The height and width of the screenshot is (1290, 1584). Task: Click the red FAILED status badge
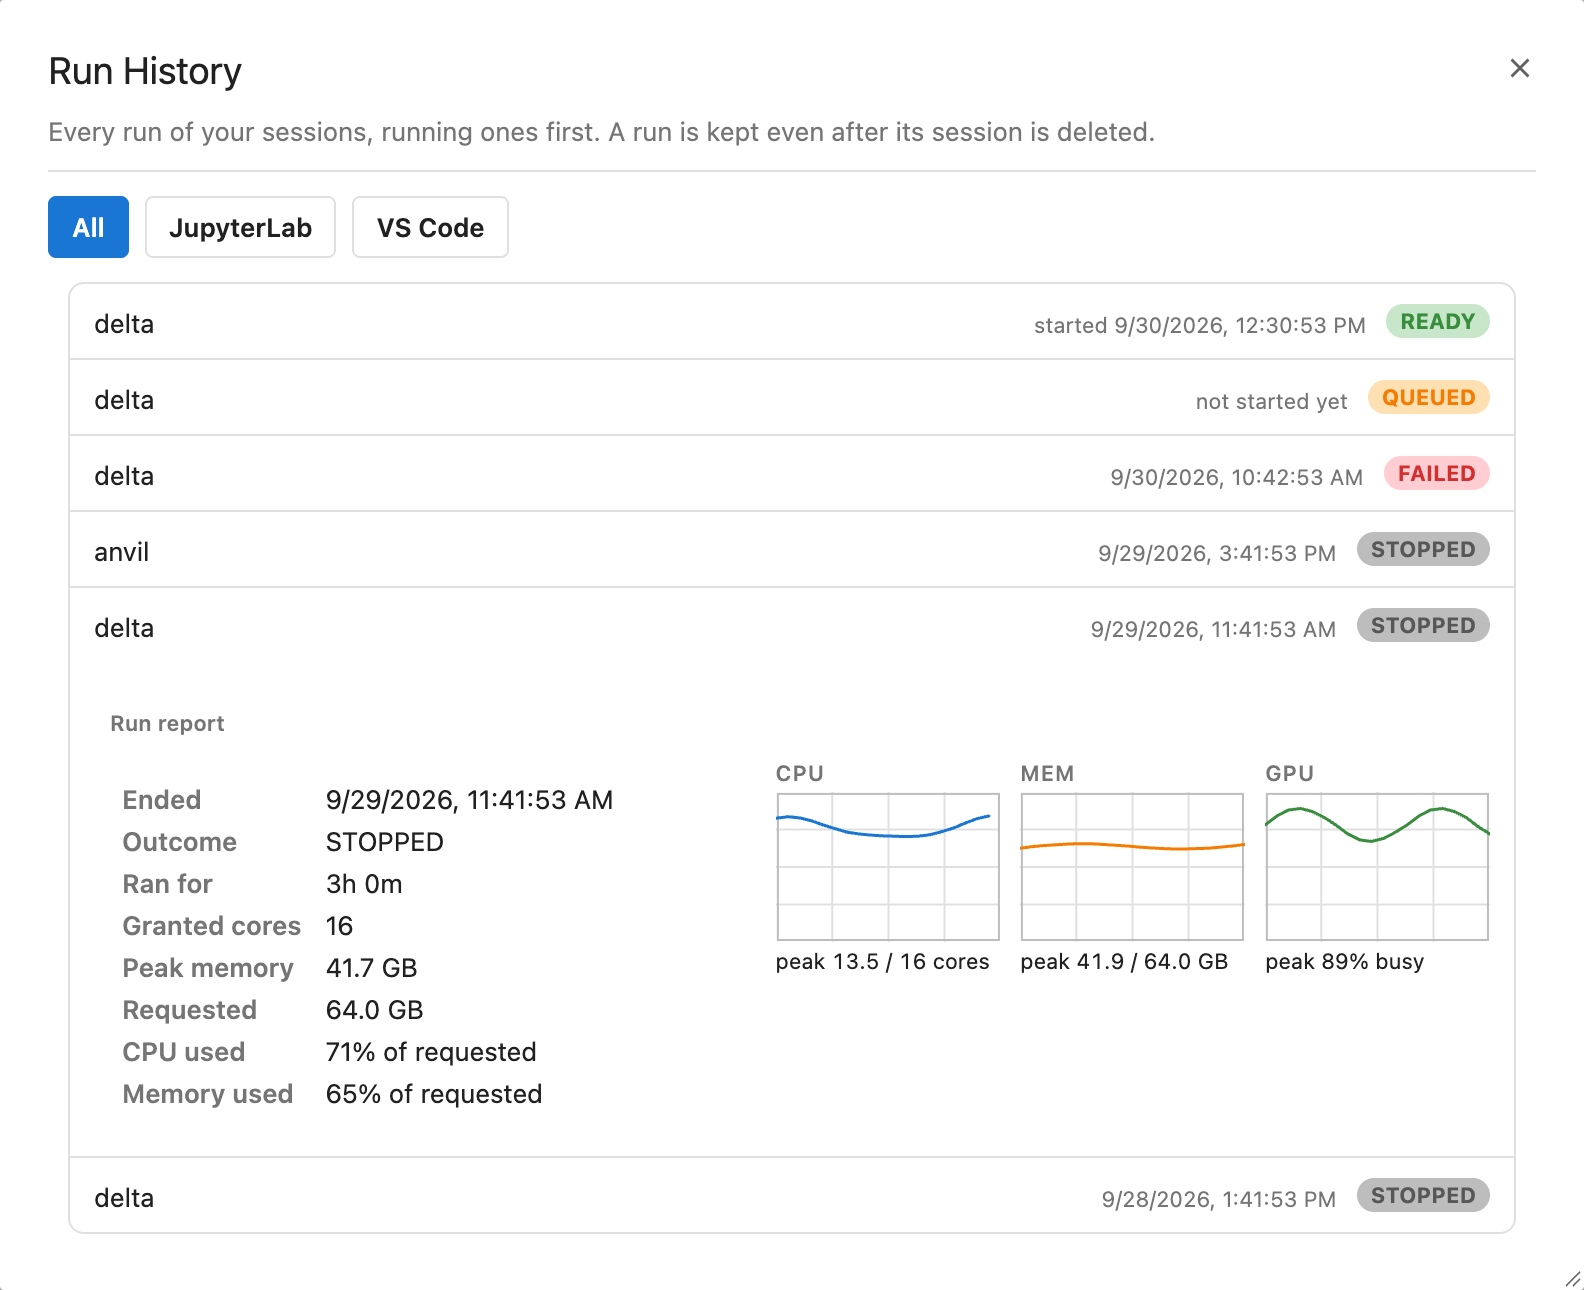(x=1437, y=474)
